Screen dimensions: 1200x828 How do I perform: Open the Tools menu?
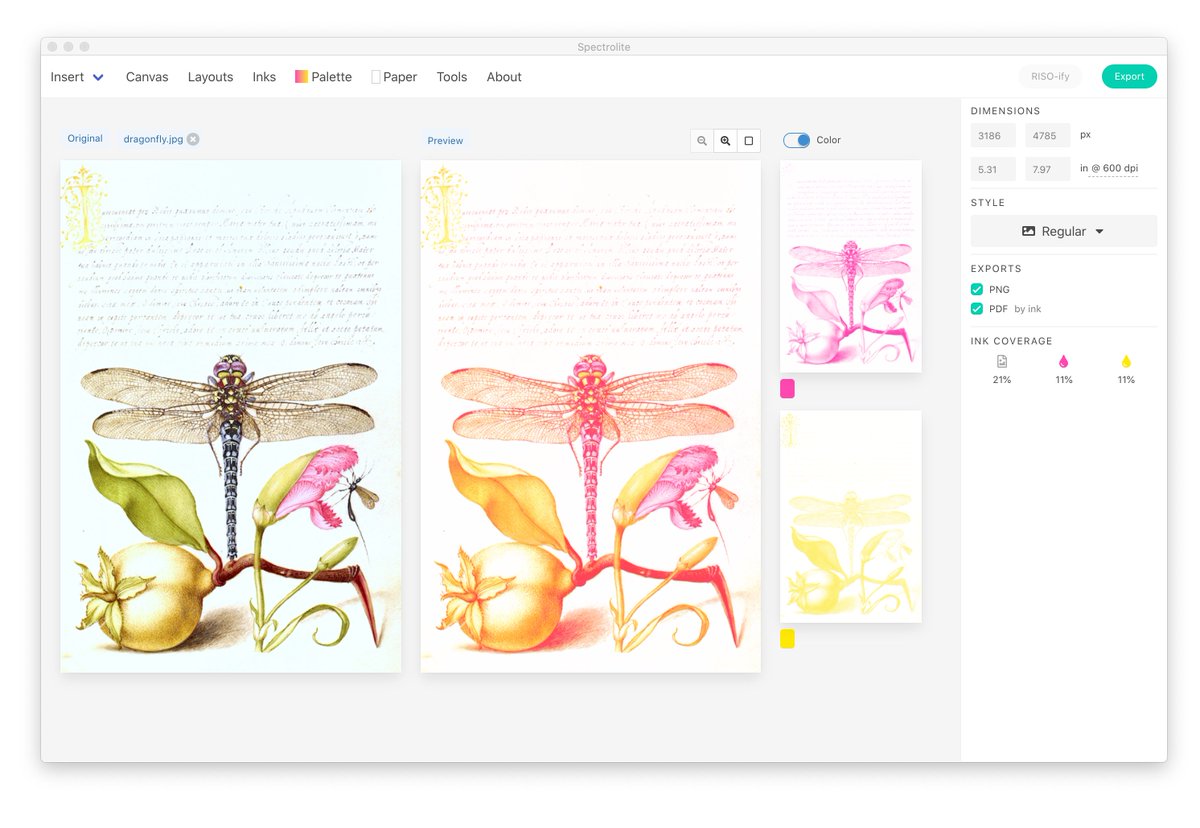pos(452,77)
